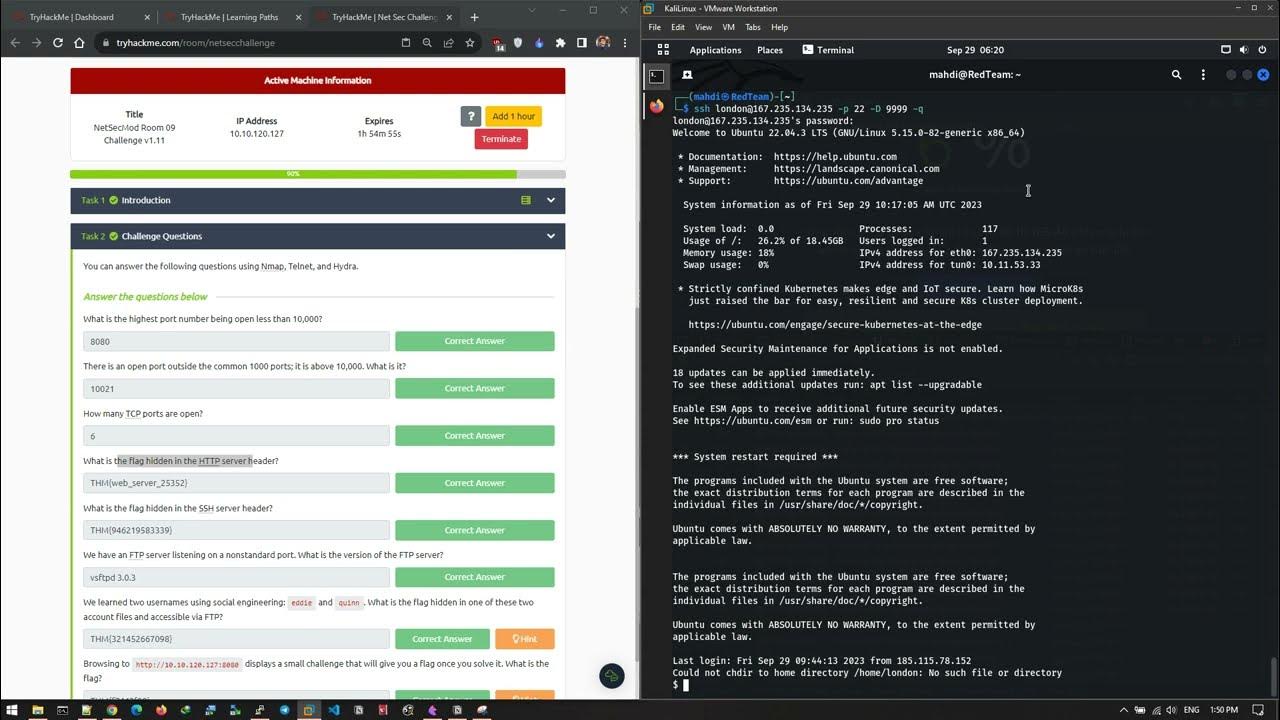Click Add 1 hour button
1280x720 pixels.
(514, 116)
